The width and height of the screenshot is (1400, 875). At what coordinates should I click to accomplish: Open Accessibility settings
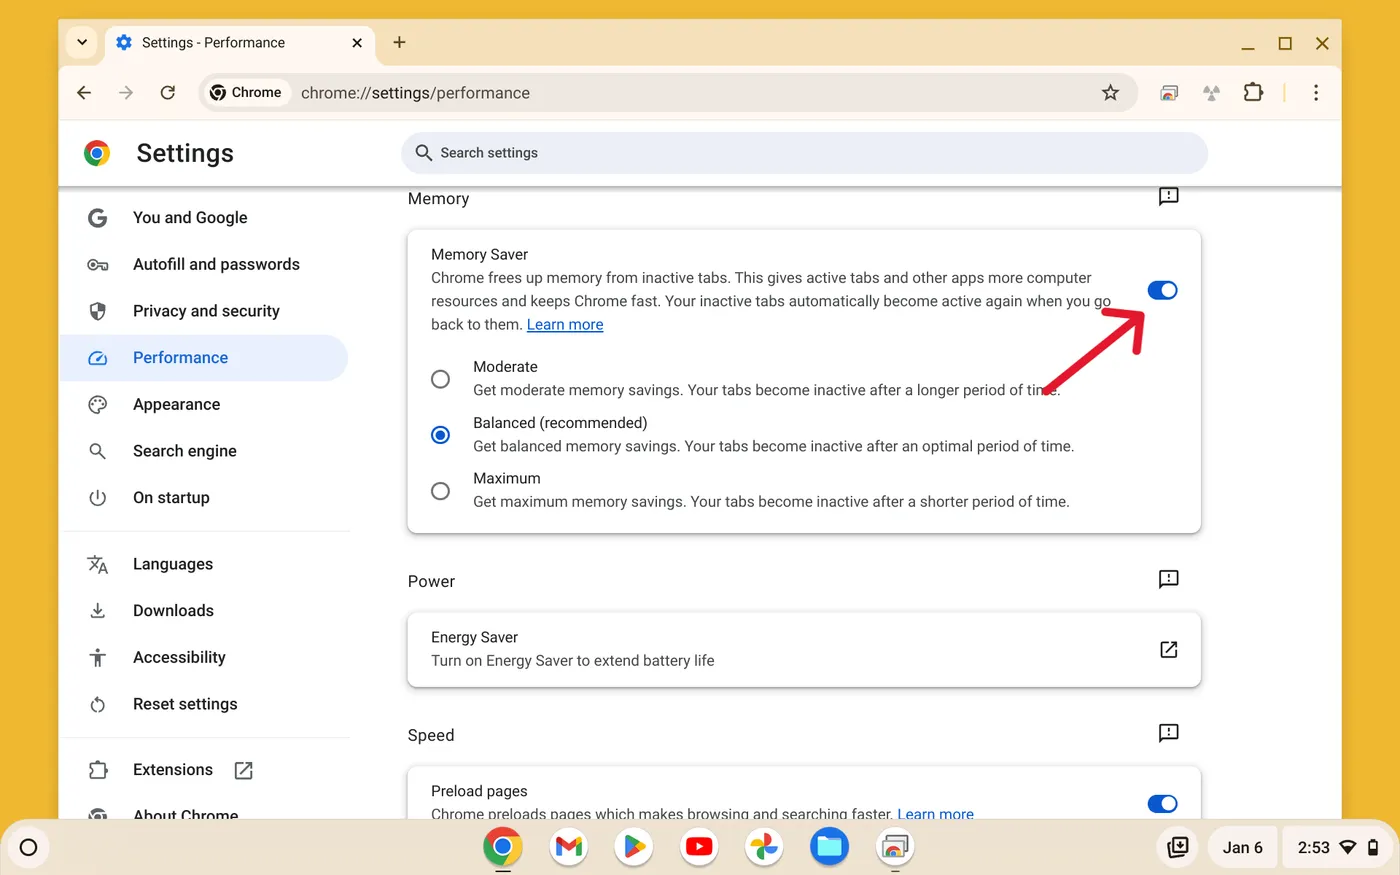click(204, 658)
